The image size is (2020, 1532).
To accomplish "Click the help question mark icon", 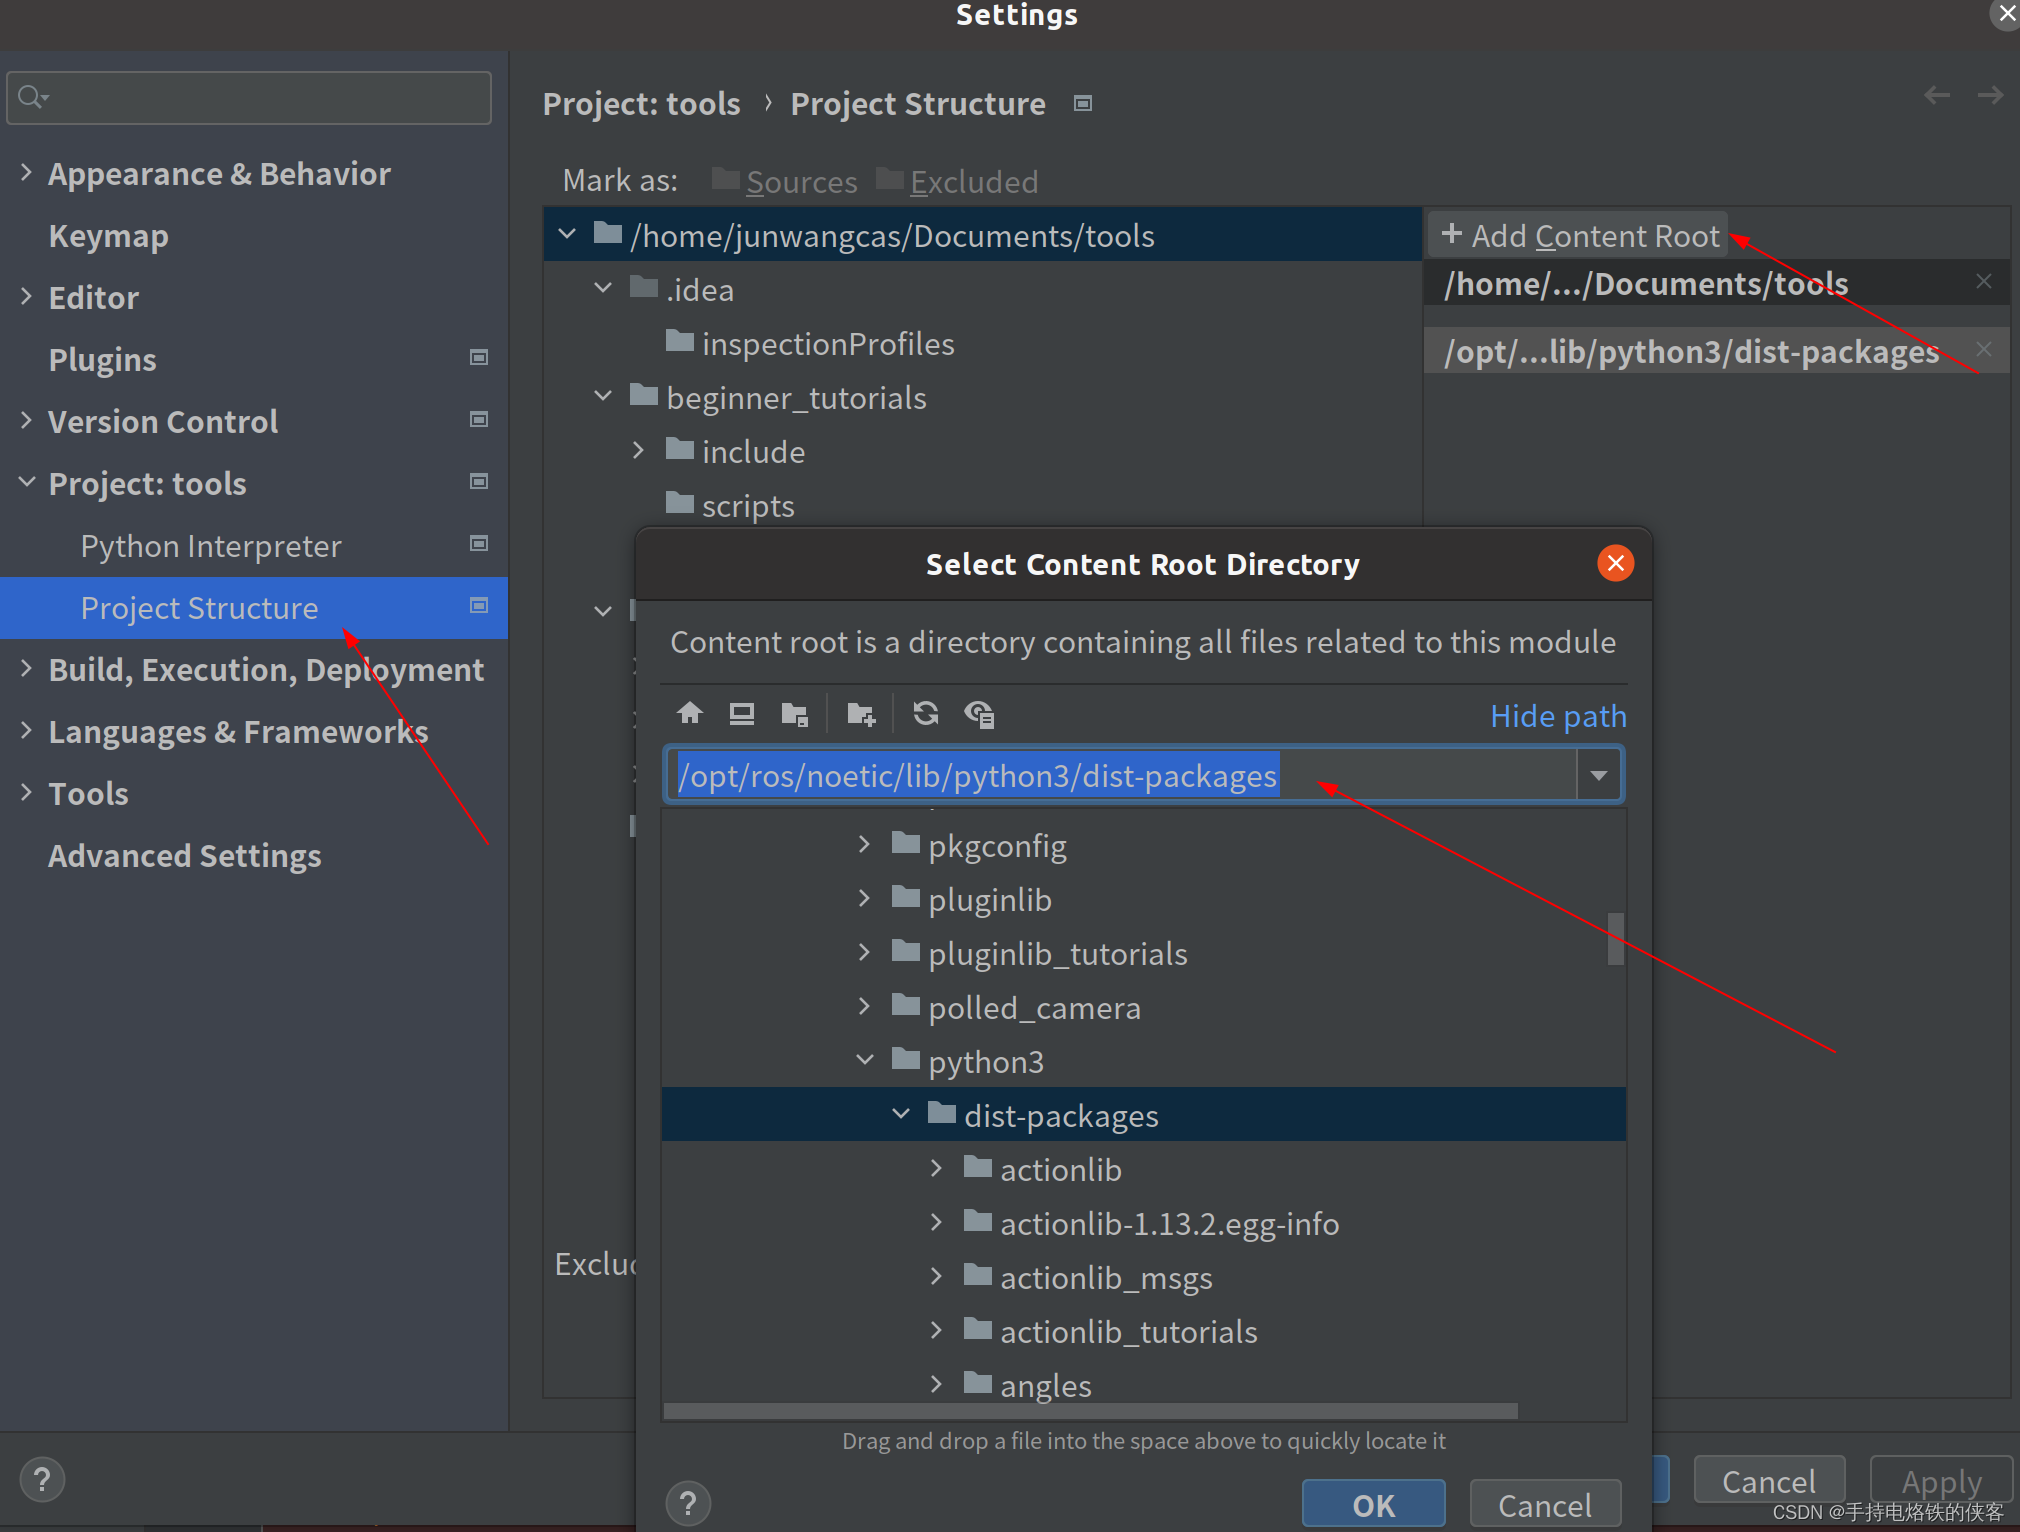I will pyautogui.click(x=42, y=1479).
